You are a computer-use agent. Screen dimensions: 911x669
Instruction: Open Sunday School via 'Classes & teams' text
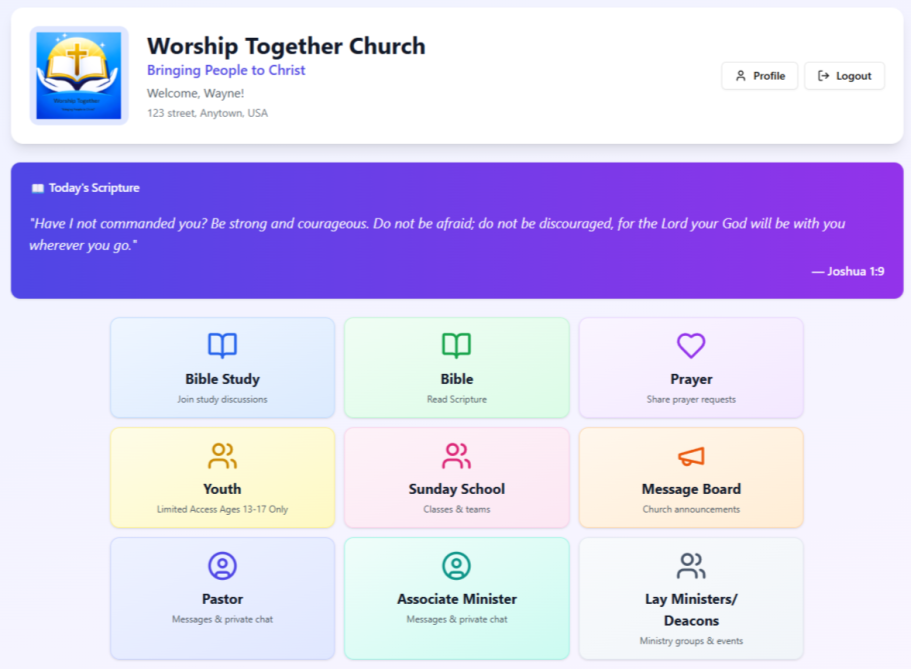[x=456, y=509]
